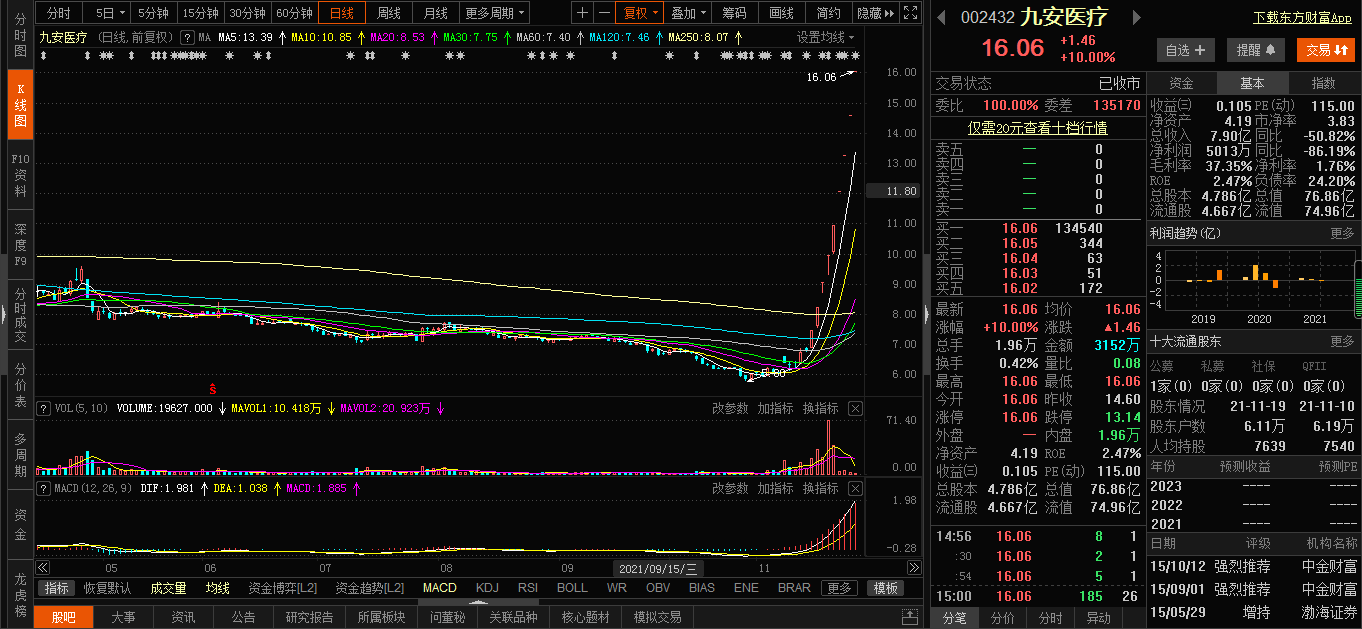Toggle the 筹码 chip distribution panel
Viewport: 1362px width, 629px height.
click(x=734, y=13)
